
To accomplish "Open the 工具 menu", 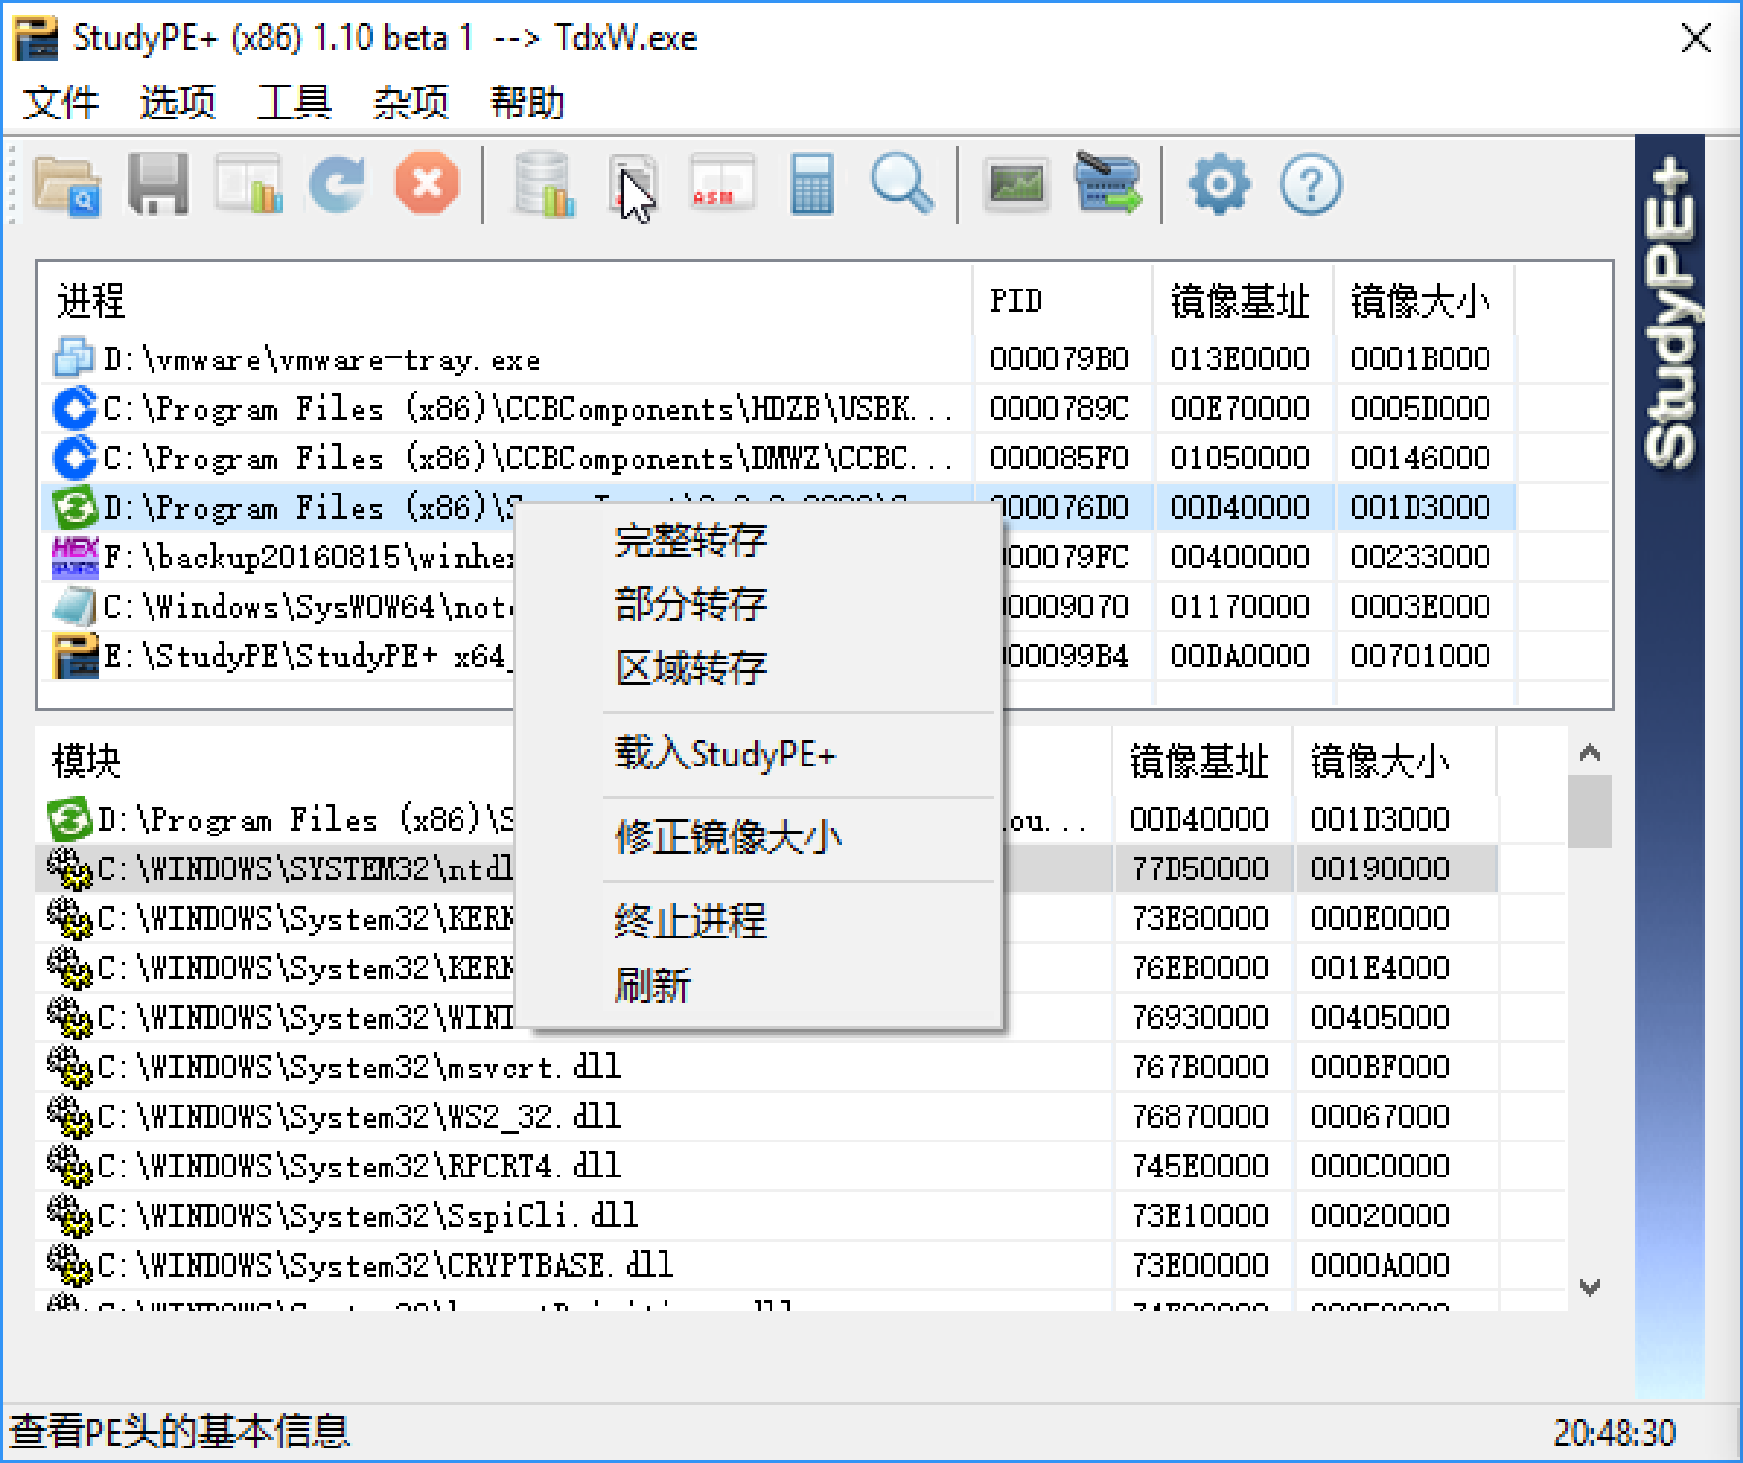I will click(294, 102).
